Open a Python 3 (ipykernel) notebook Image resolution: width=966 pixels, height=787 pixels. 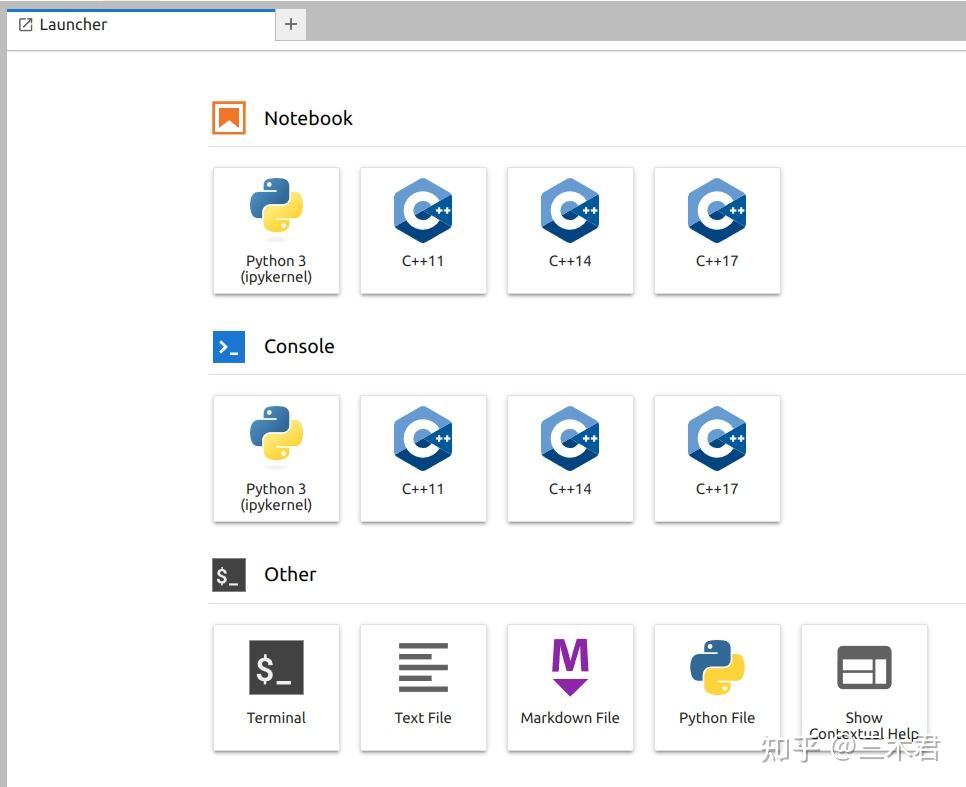click(276, 230)
